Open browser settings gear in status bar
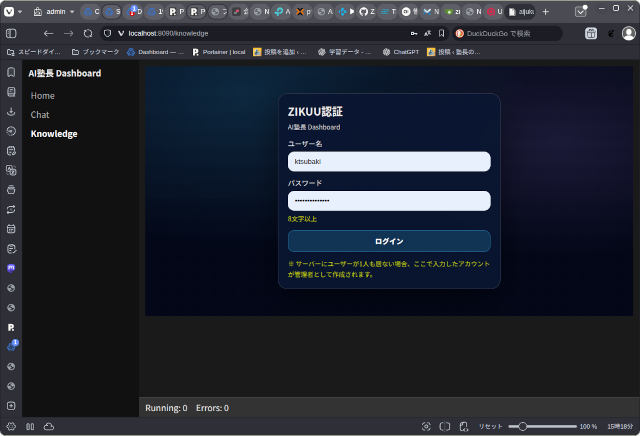 pos(11,426)
